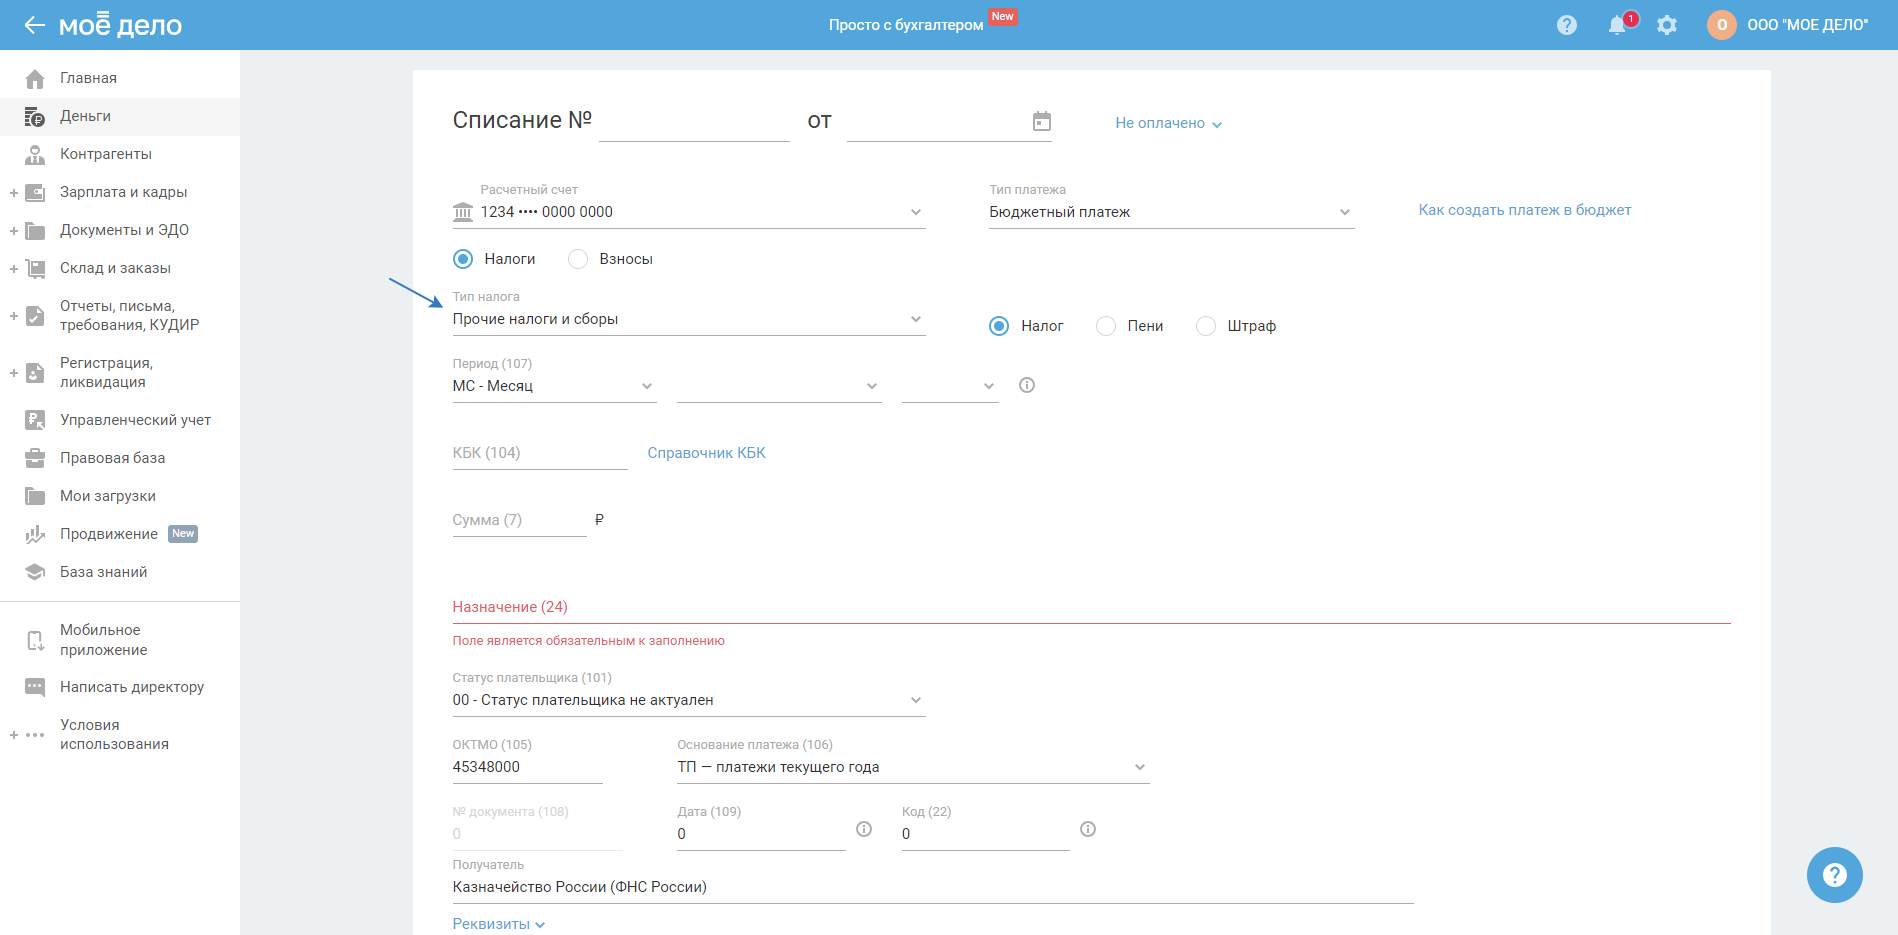The image size is (1898, 935).
Task: Expand the Зарплата и кадры plus sign
Action: [x=14, y=193]
